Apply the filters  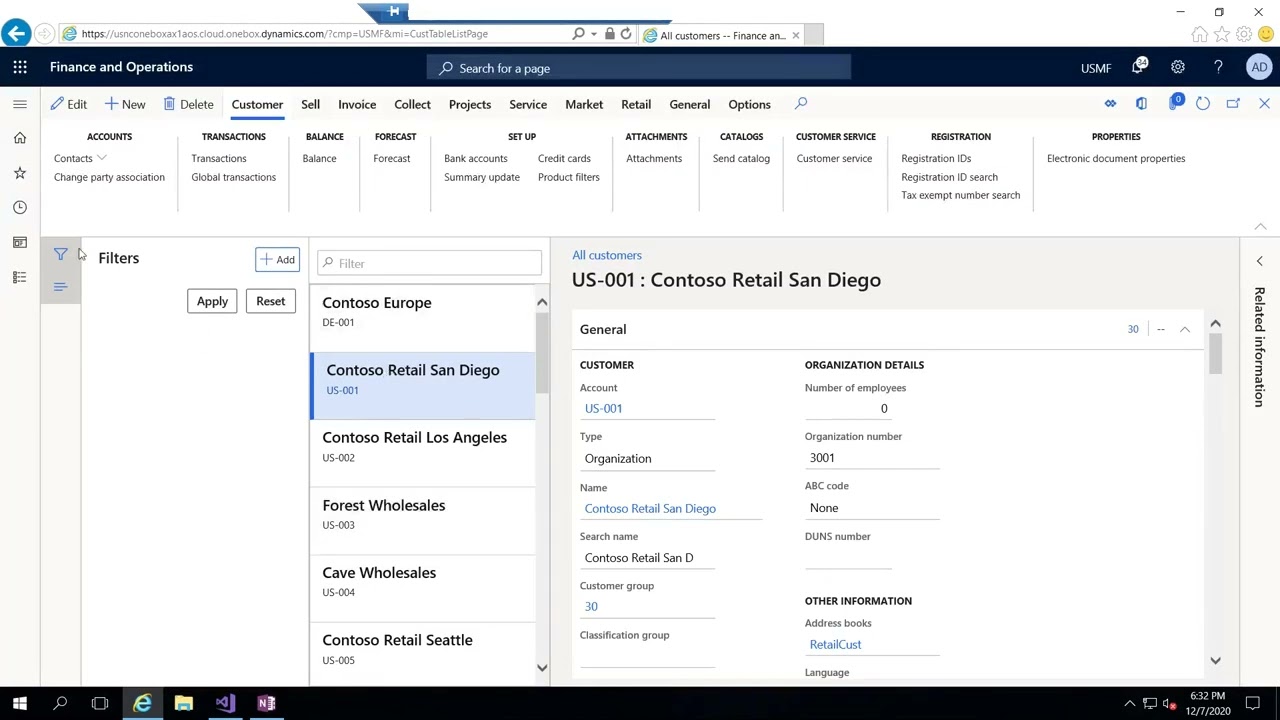click(212, 301)
